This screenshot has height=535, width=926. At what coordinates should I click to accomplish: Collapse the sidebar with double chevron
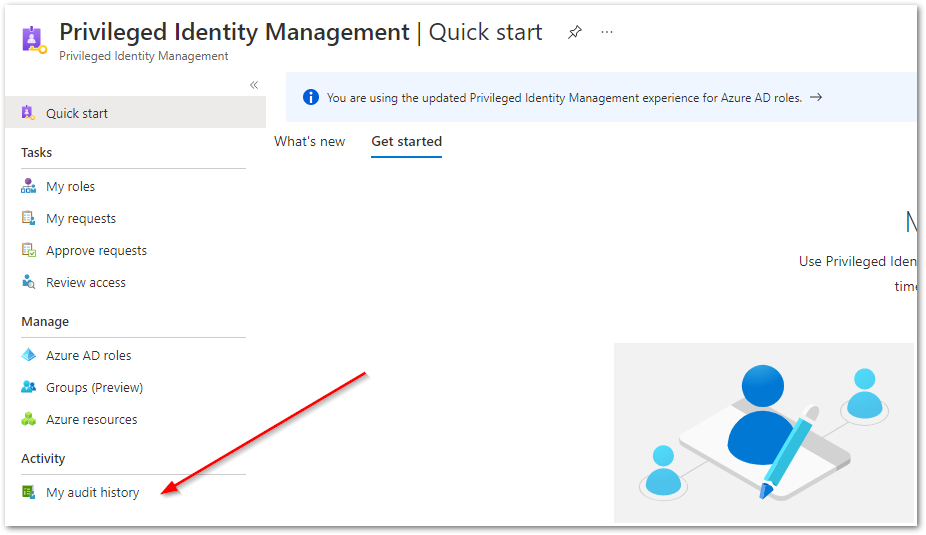[254, 85]
